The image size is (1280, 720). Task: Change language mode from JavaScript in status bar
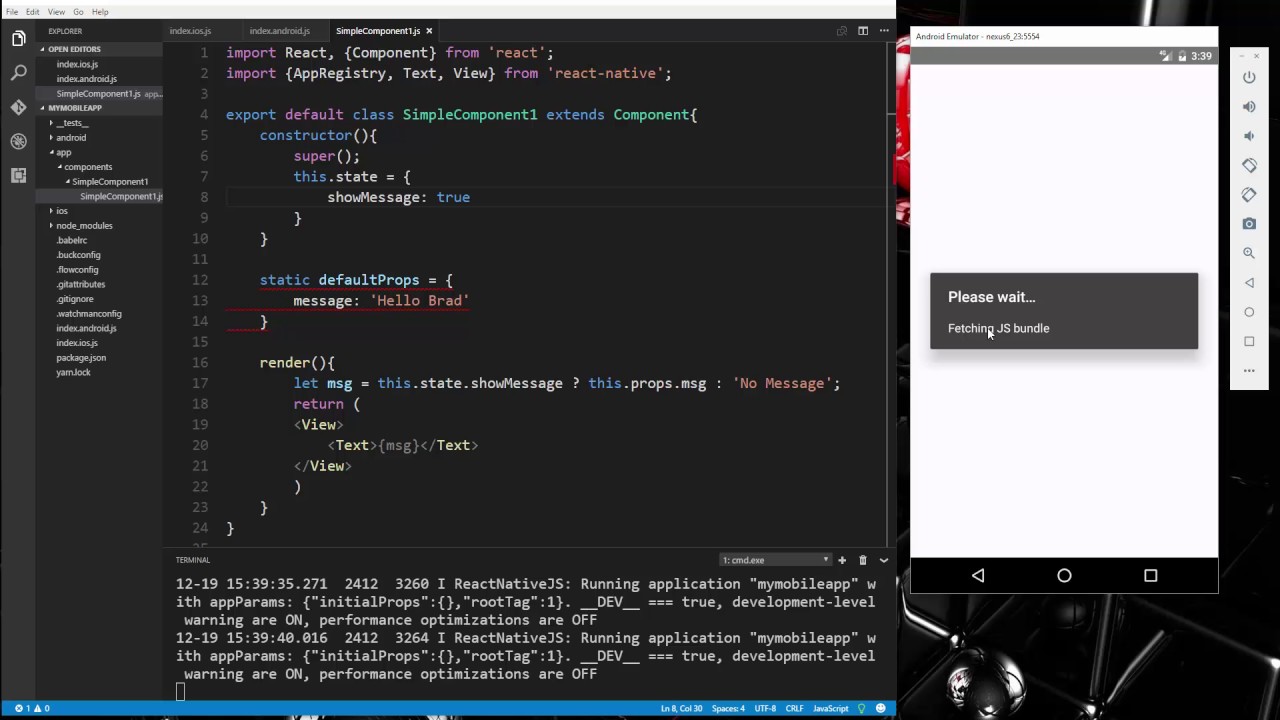tap(830, 708)
